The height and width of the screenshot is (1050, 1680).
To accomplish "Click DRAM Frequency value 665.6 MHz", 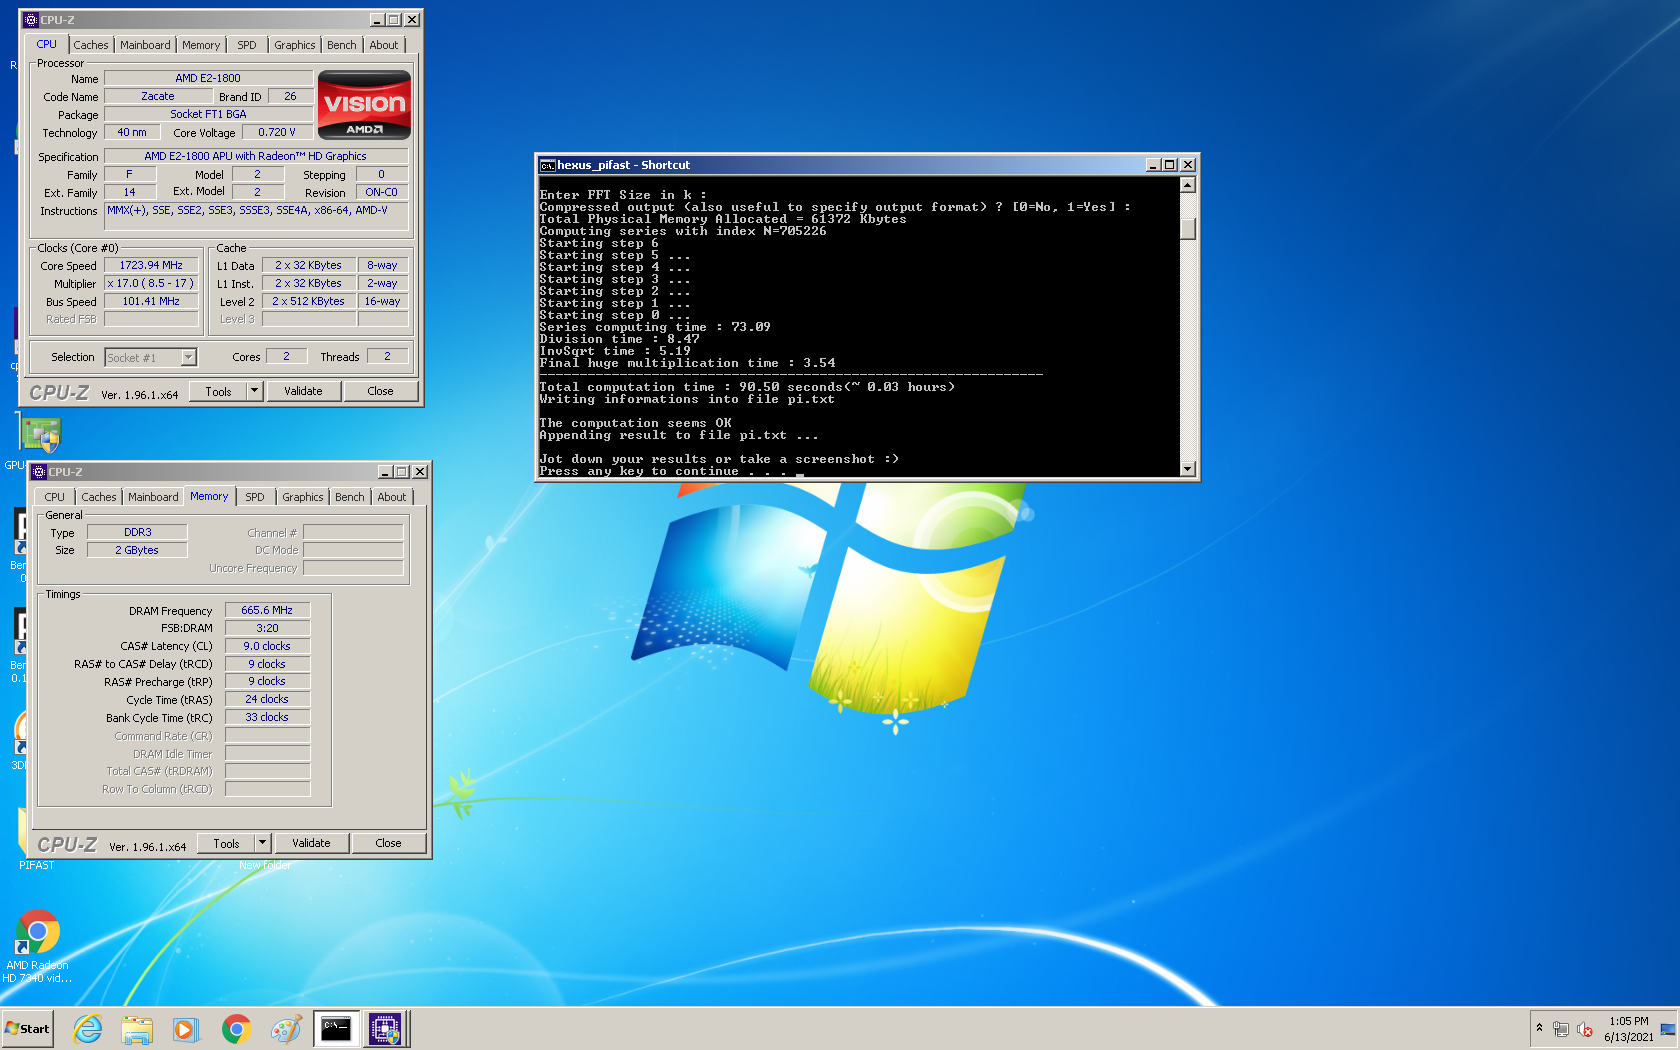I will 267,610.
